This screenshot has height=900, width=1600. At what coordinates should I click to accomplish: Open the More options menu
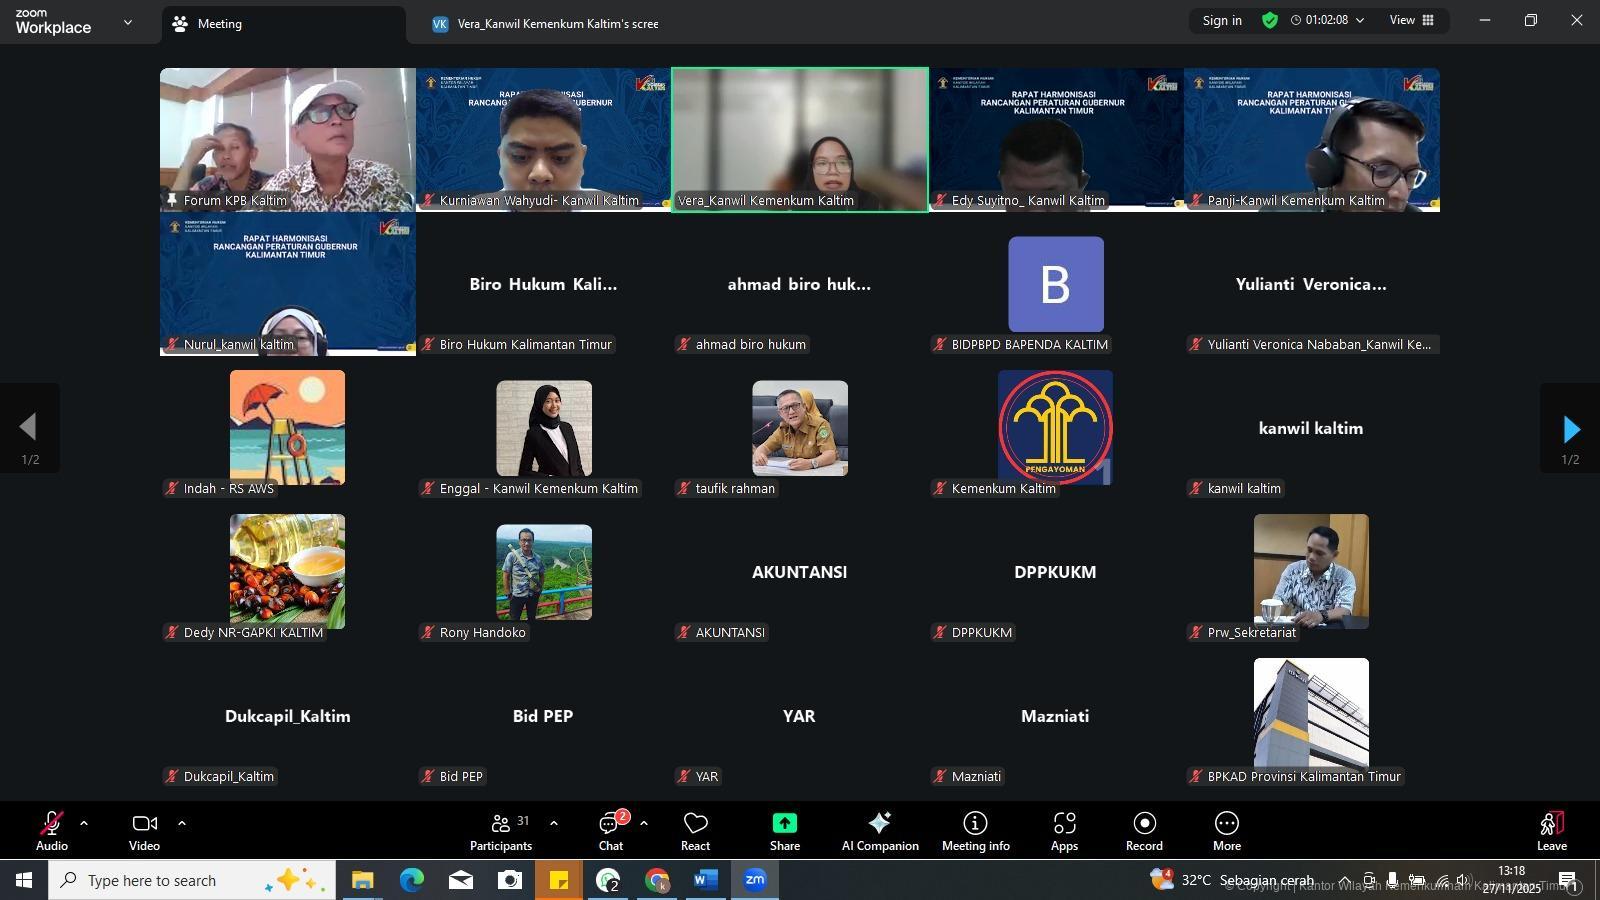[1227, 830]
